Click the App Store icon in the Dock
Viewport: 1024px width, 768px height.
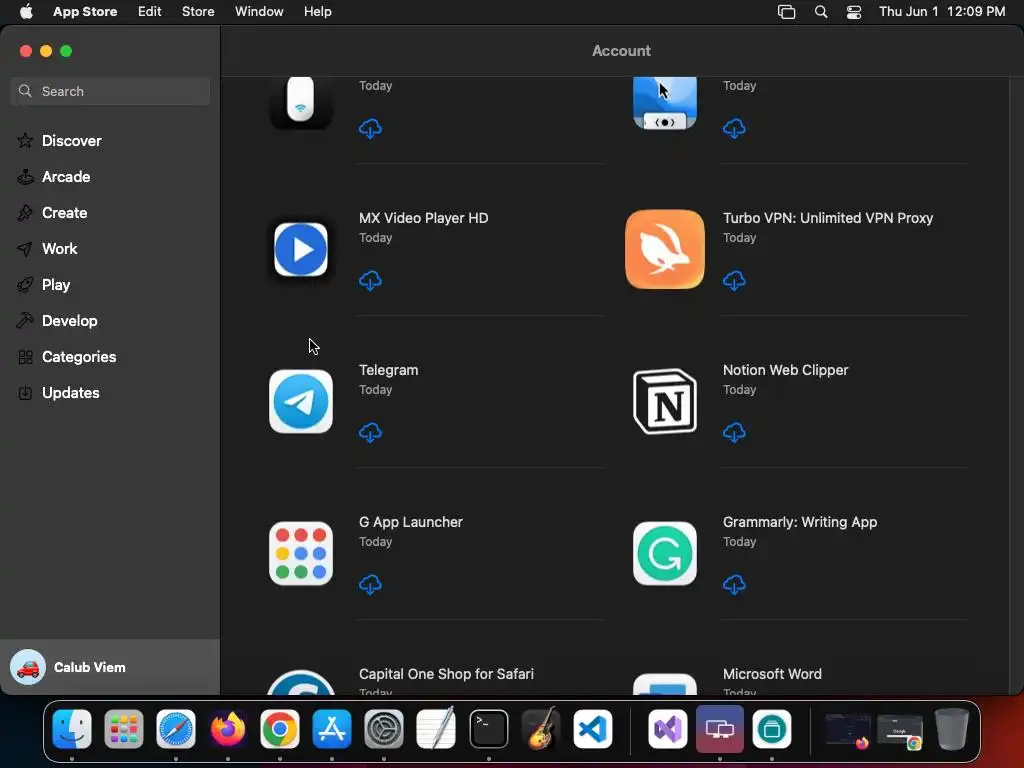[332, 729]
